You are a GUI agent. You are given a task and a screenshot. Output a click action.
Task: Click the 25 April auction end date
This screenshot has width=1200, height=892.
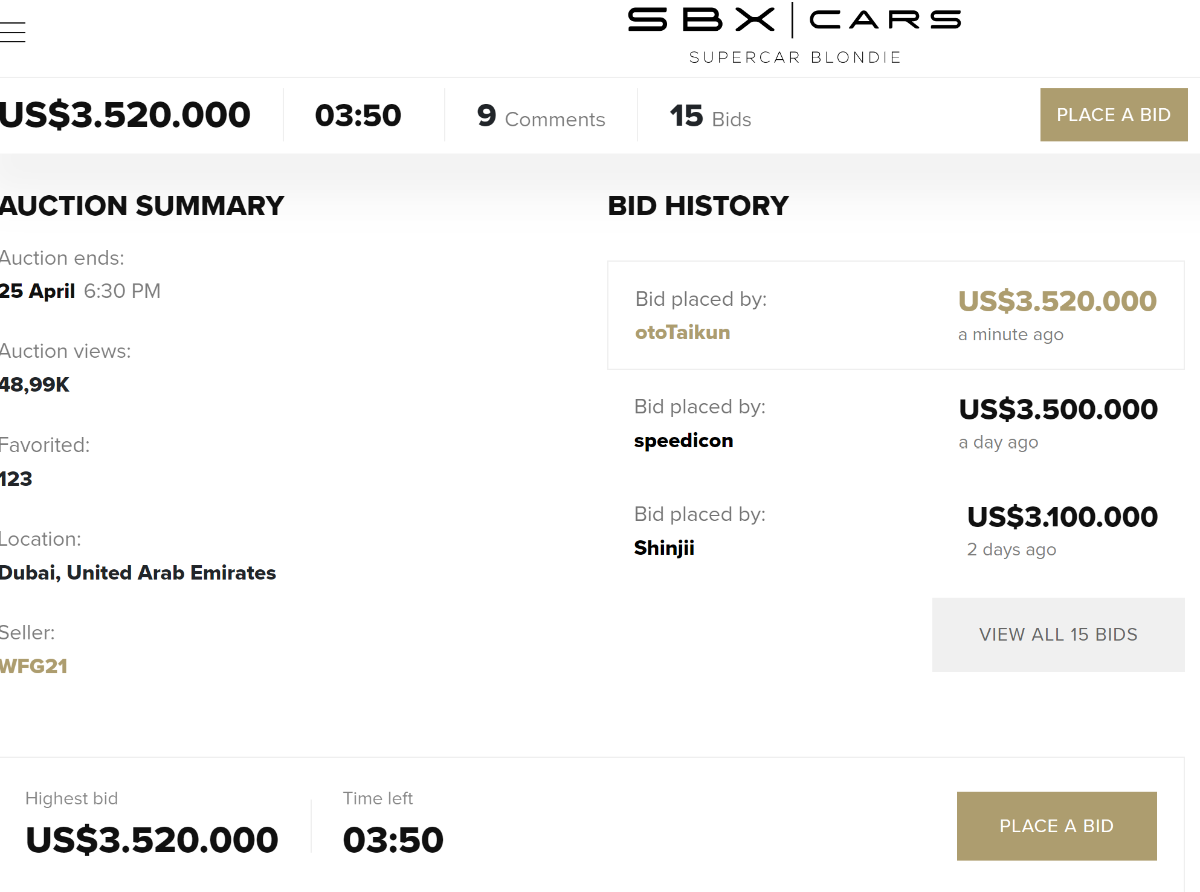pos(38,292)
